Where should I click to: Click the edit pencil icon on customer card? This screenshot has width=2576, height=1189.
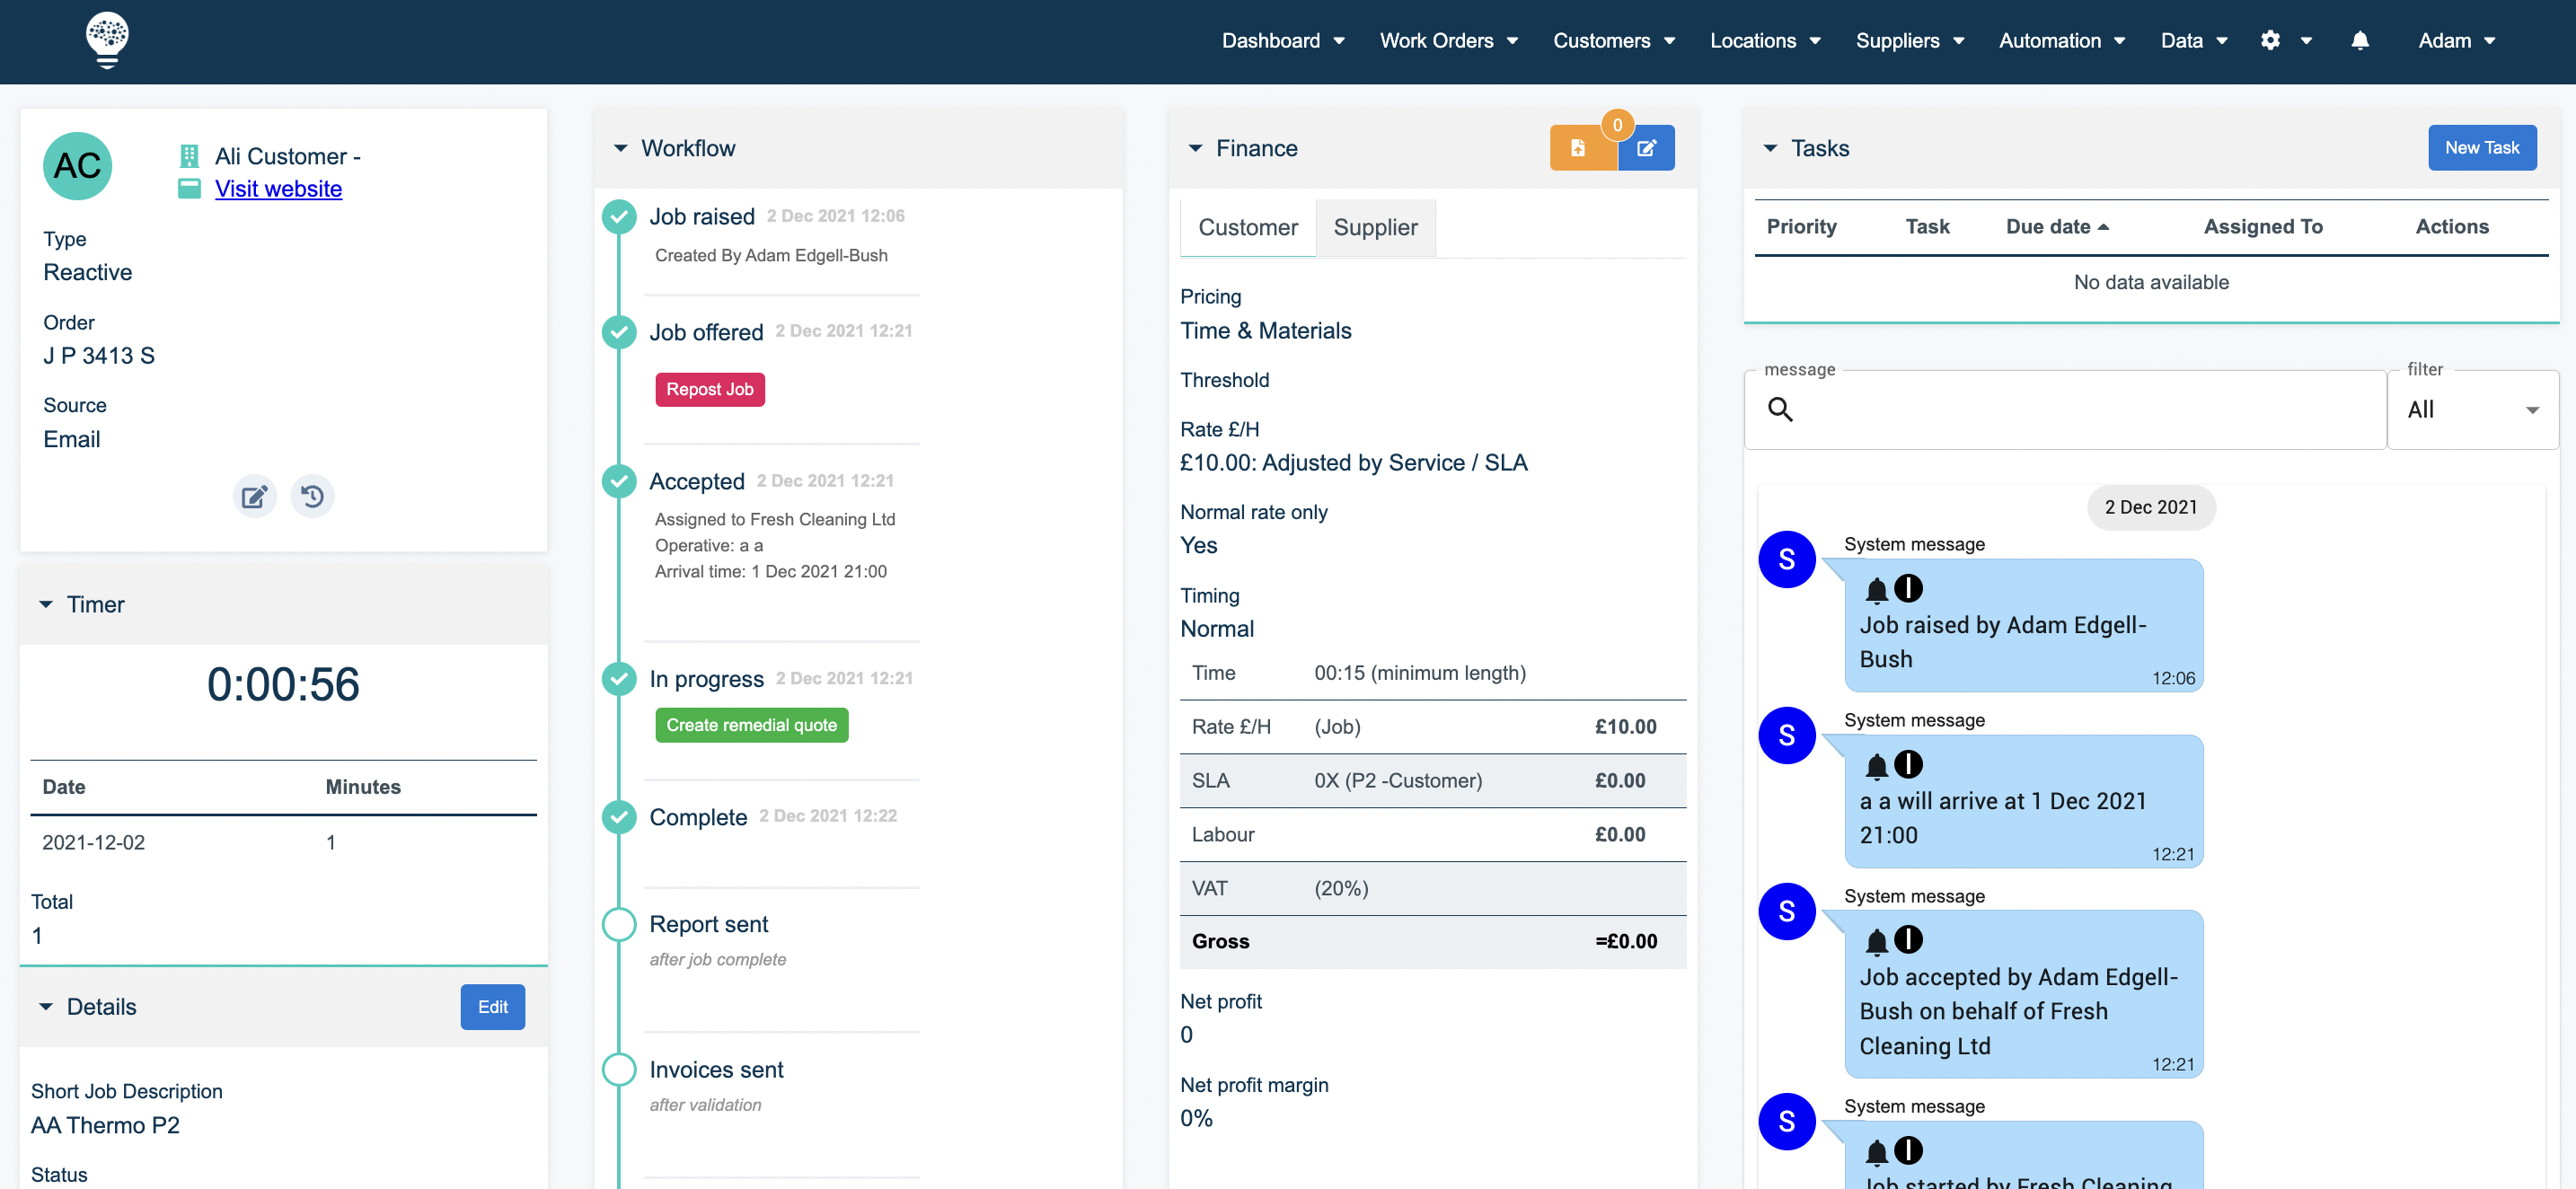point(254,496)
